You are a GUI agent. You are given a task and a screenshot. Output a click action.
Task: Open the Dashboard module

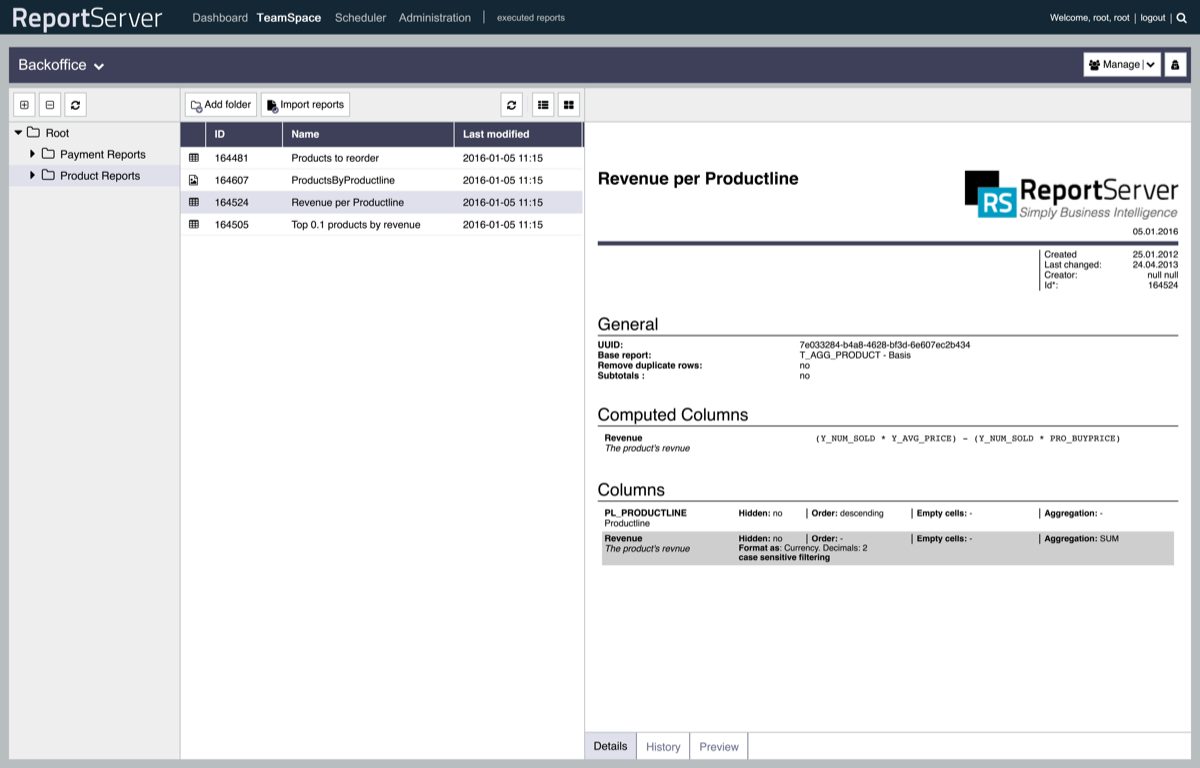(x=220, y=18)
